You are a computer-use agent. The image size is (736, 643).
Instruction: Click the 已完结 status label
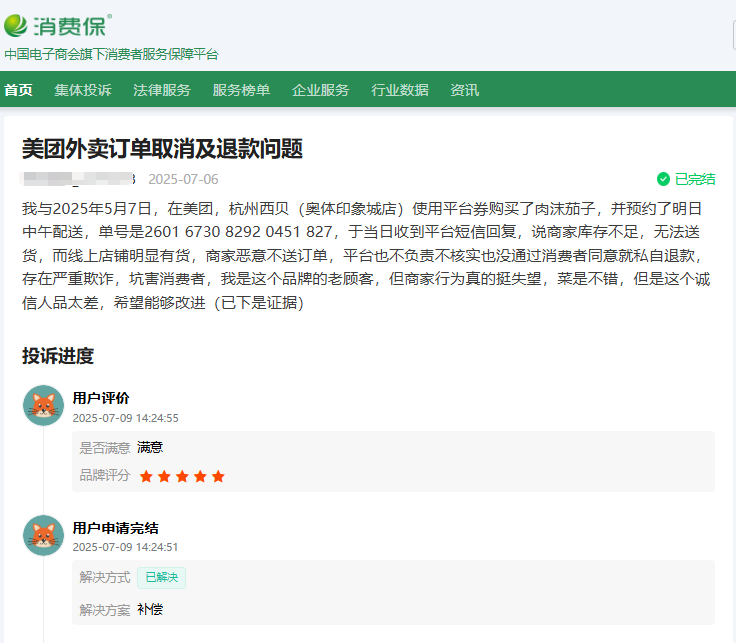click(695, 179)
